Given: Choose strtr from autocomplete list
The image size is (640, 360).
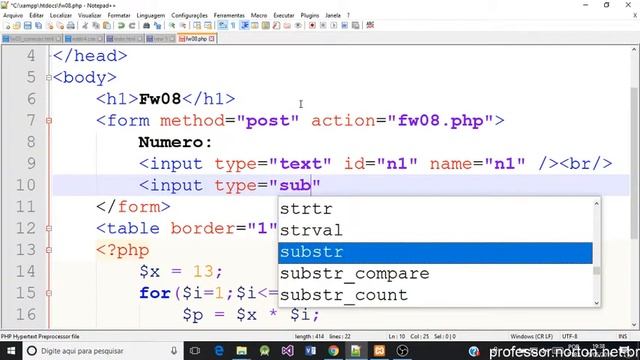Looking at the screenshot, I should click(435, 209).
